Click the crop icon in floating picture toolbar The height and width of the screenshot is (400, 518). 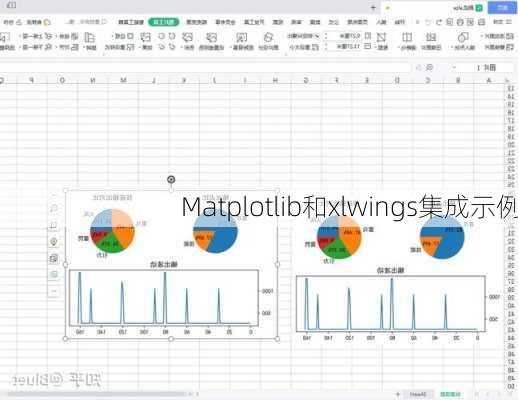(54, 225)
